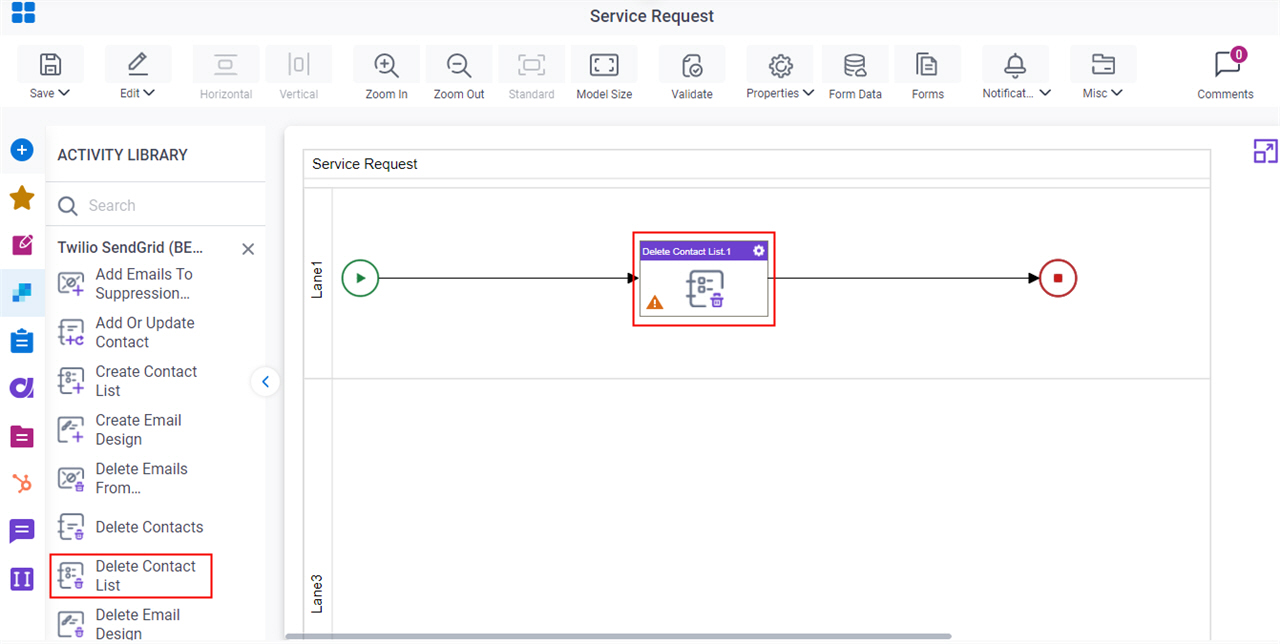Select Delete Contact List in library
The width and height of the screenshot is (1280, 644).
[x=131, y=576]
